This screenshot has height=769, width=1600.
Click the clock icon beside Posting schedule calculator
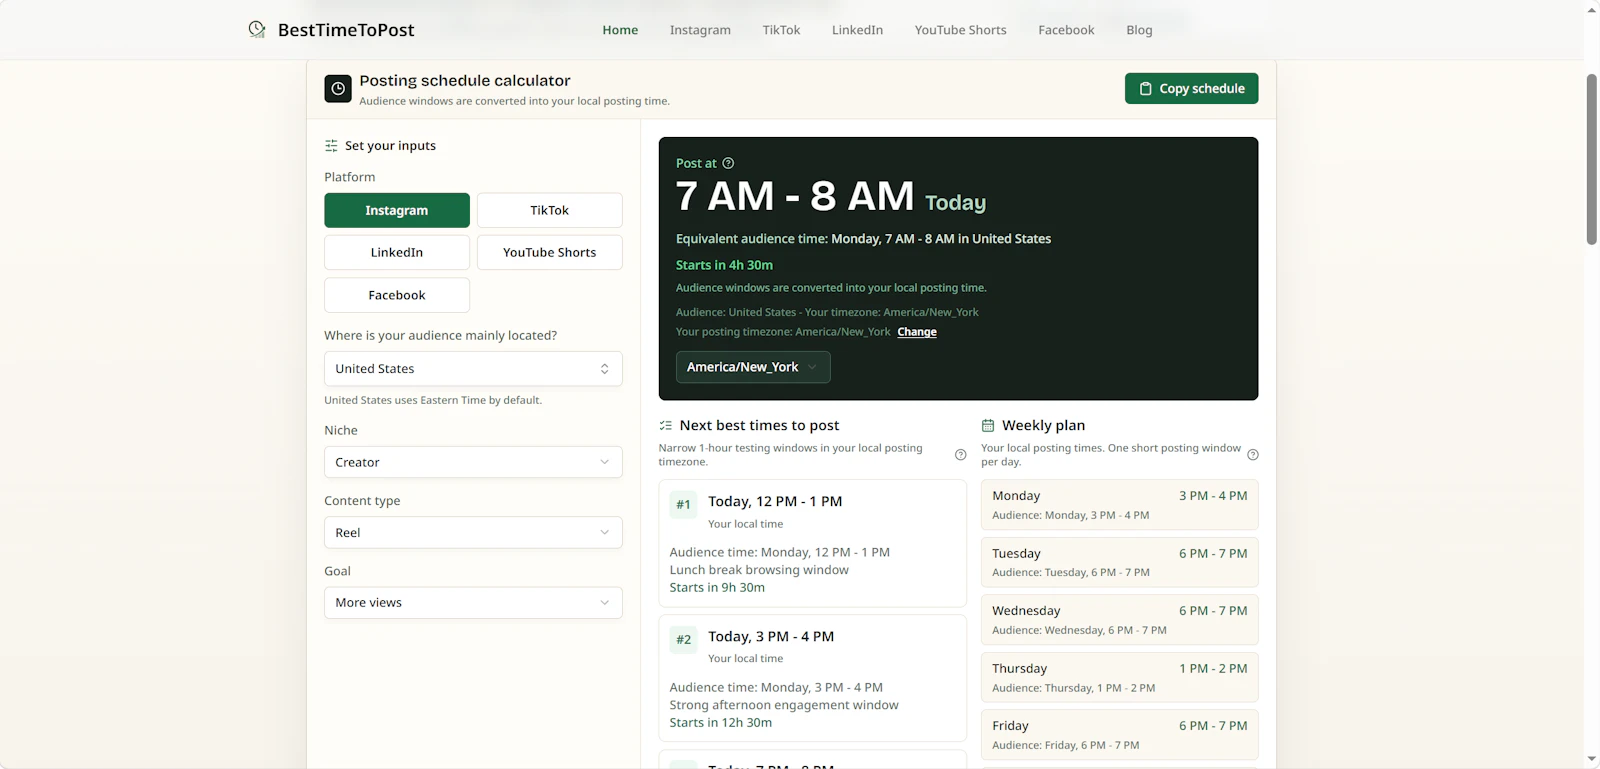(x=338, y=89)
